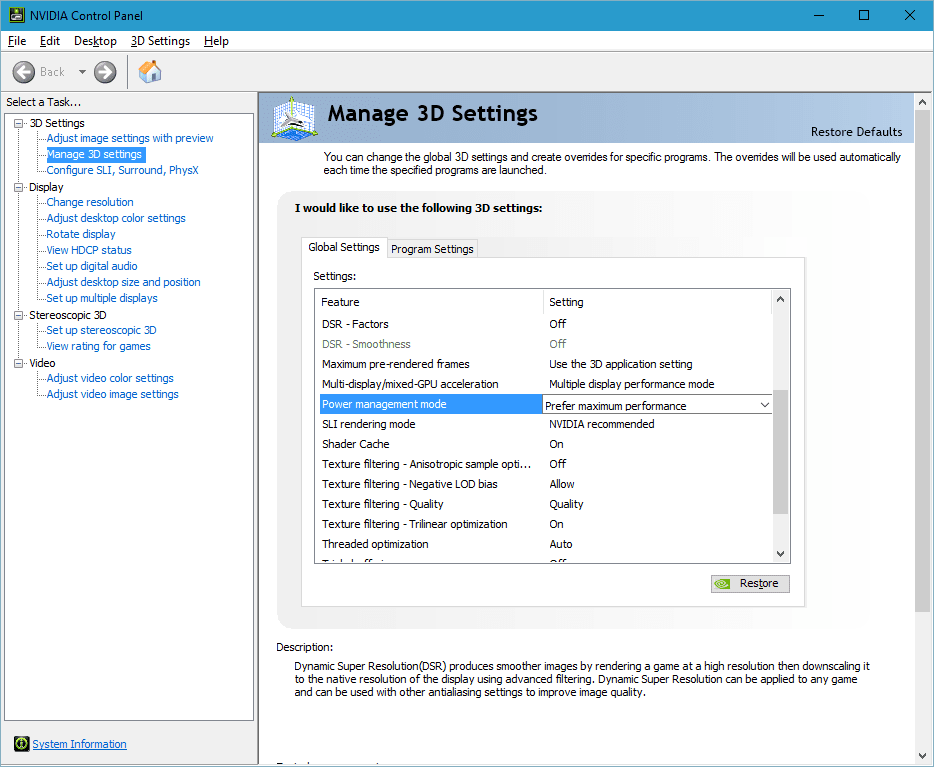Open the Back history dropdown arrow
Image resolution: width=934 pixels, height=767 pixels.
tap(82, 72)
